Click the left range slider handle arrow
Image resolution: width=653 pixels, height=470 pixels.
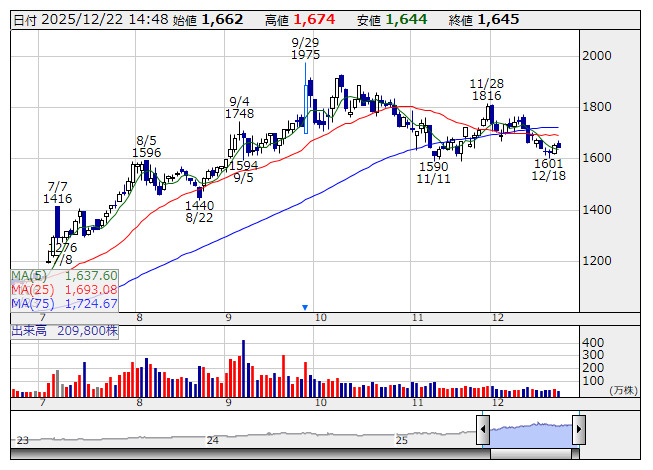point(483,429)
